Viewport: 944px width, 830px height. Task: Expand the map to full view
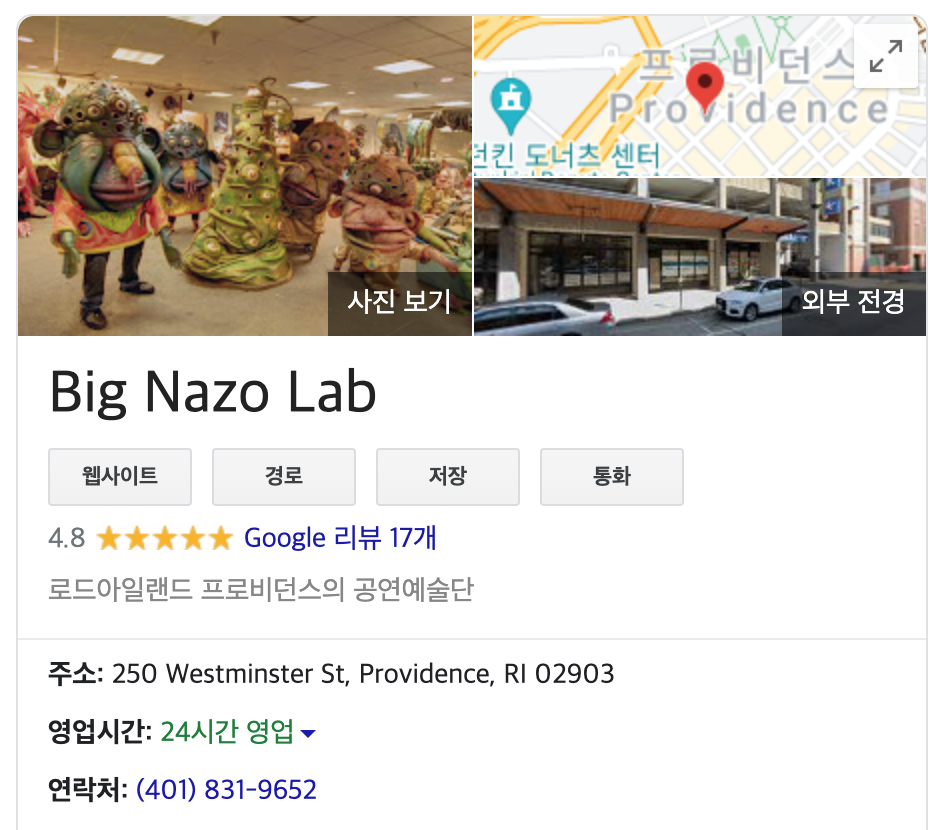pos(886,56)
